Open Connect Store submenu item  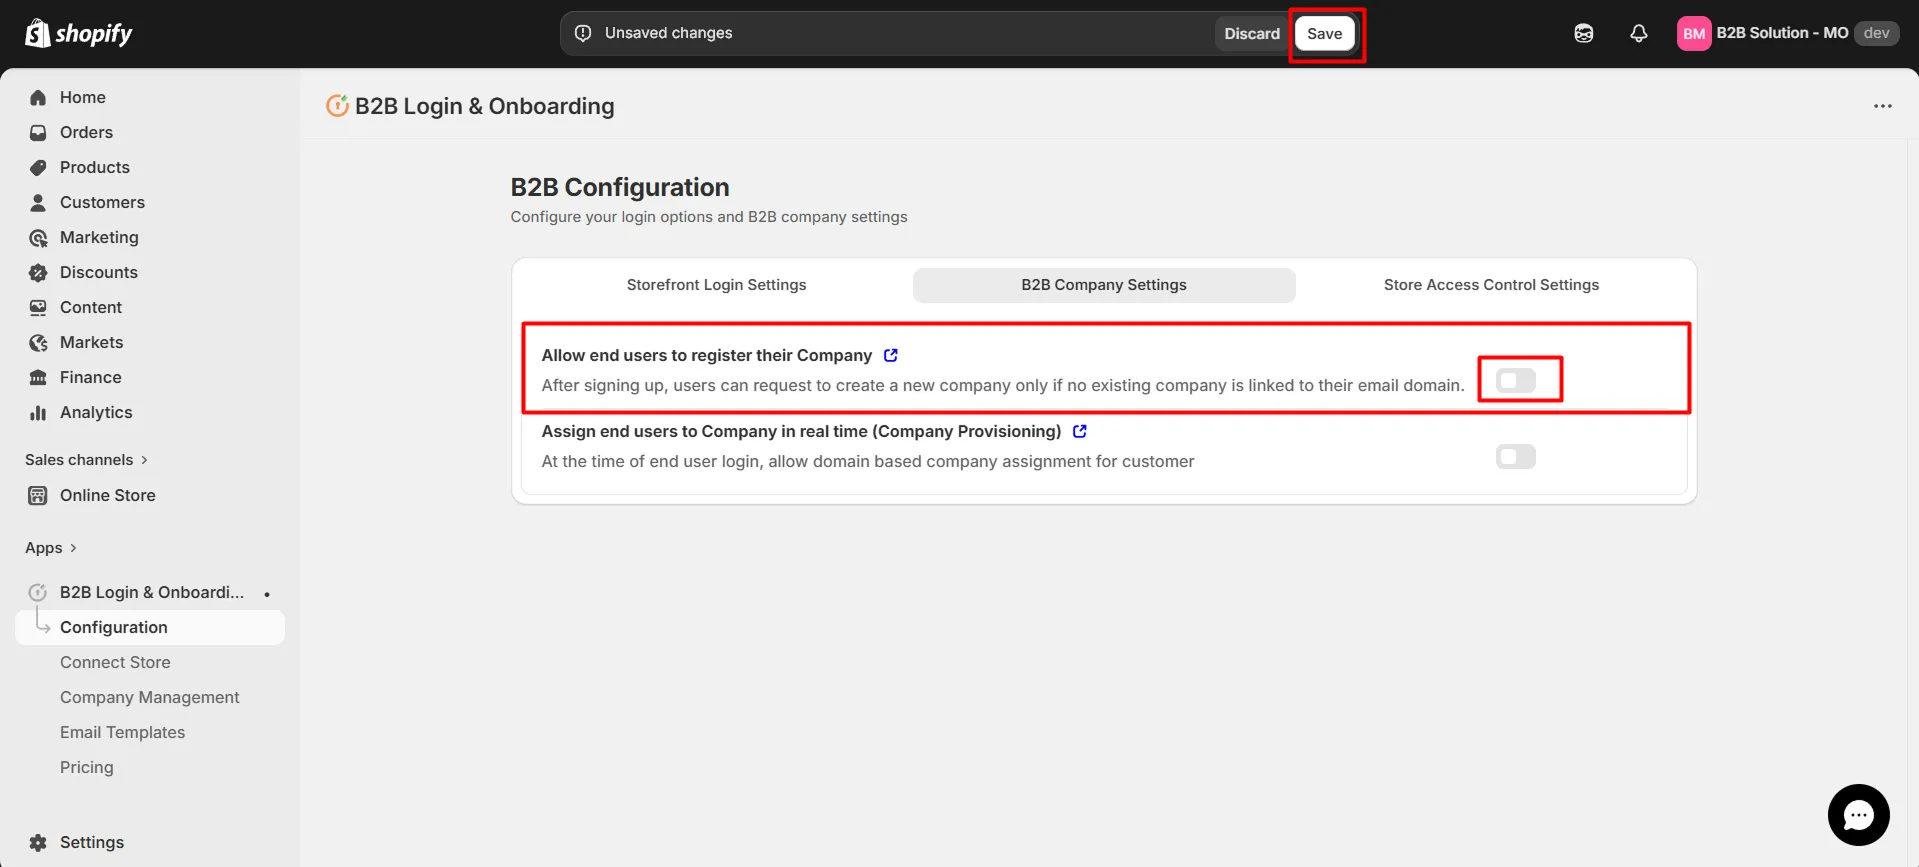point(115,662)
